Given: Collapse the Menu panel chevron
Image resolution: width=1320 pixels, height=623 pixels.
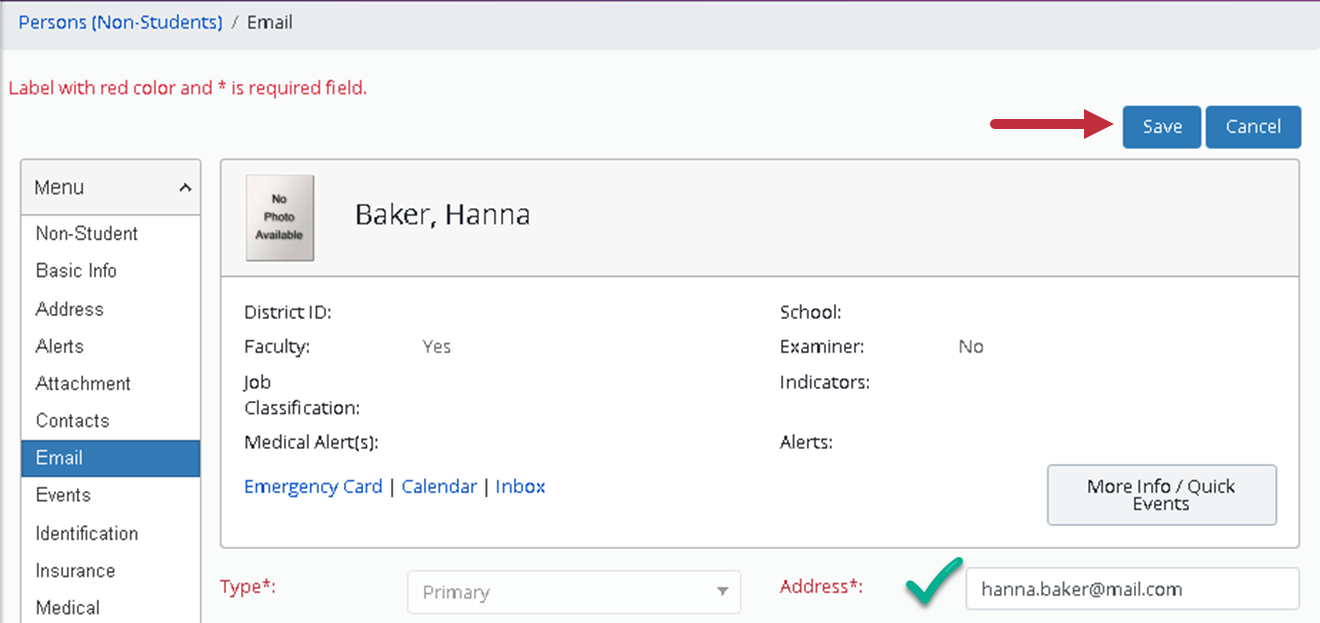Looking at the screenshot, I should (185, 187).
